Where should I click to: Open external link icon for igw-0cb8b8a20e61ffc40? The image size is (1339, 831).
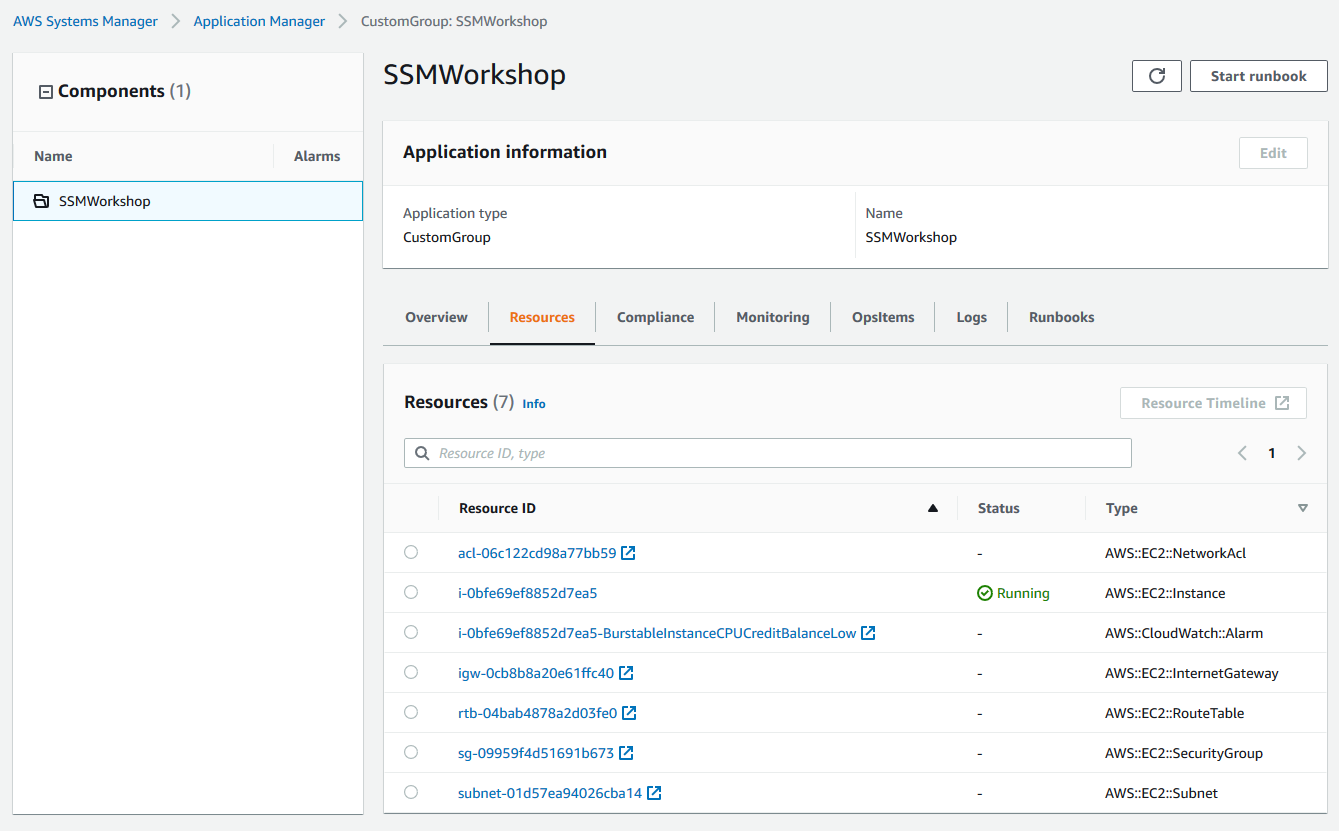pos(626,673)
